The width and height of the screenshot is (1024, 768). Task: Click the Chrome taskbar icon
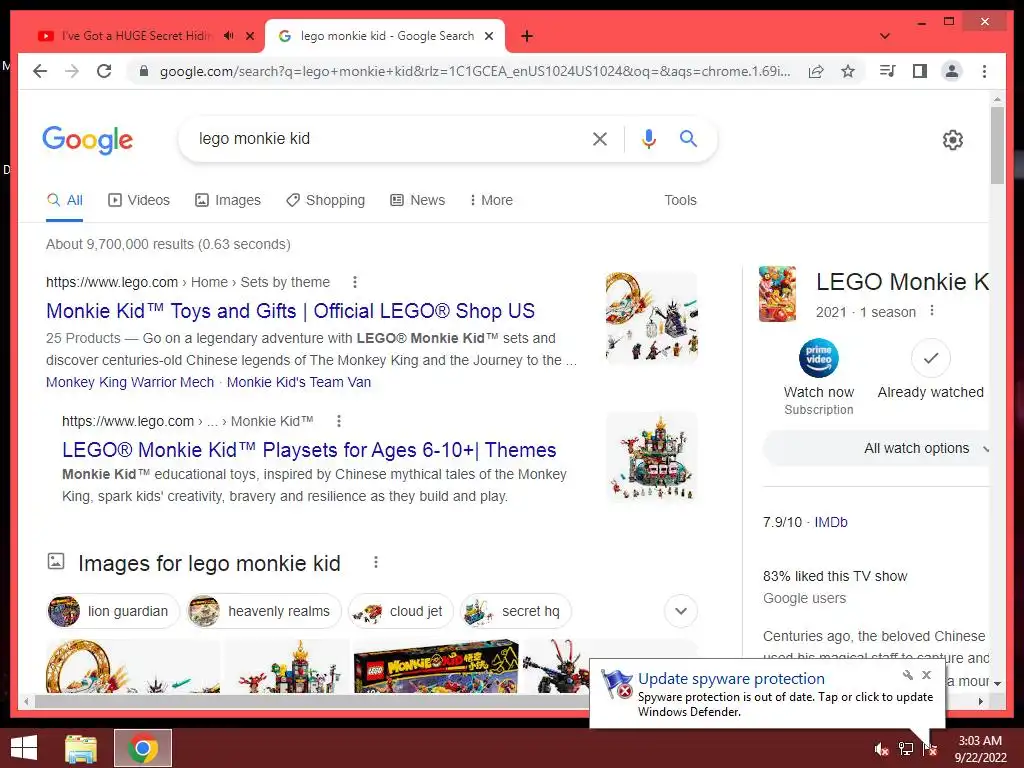pos(143,748)
